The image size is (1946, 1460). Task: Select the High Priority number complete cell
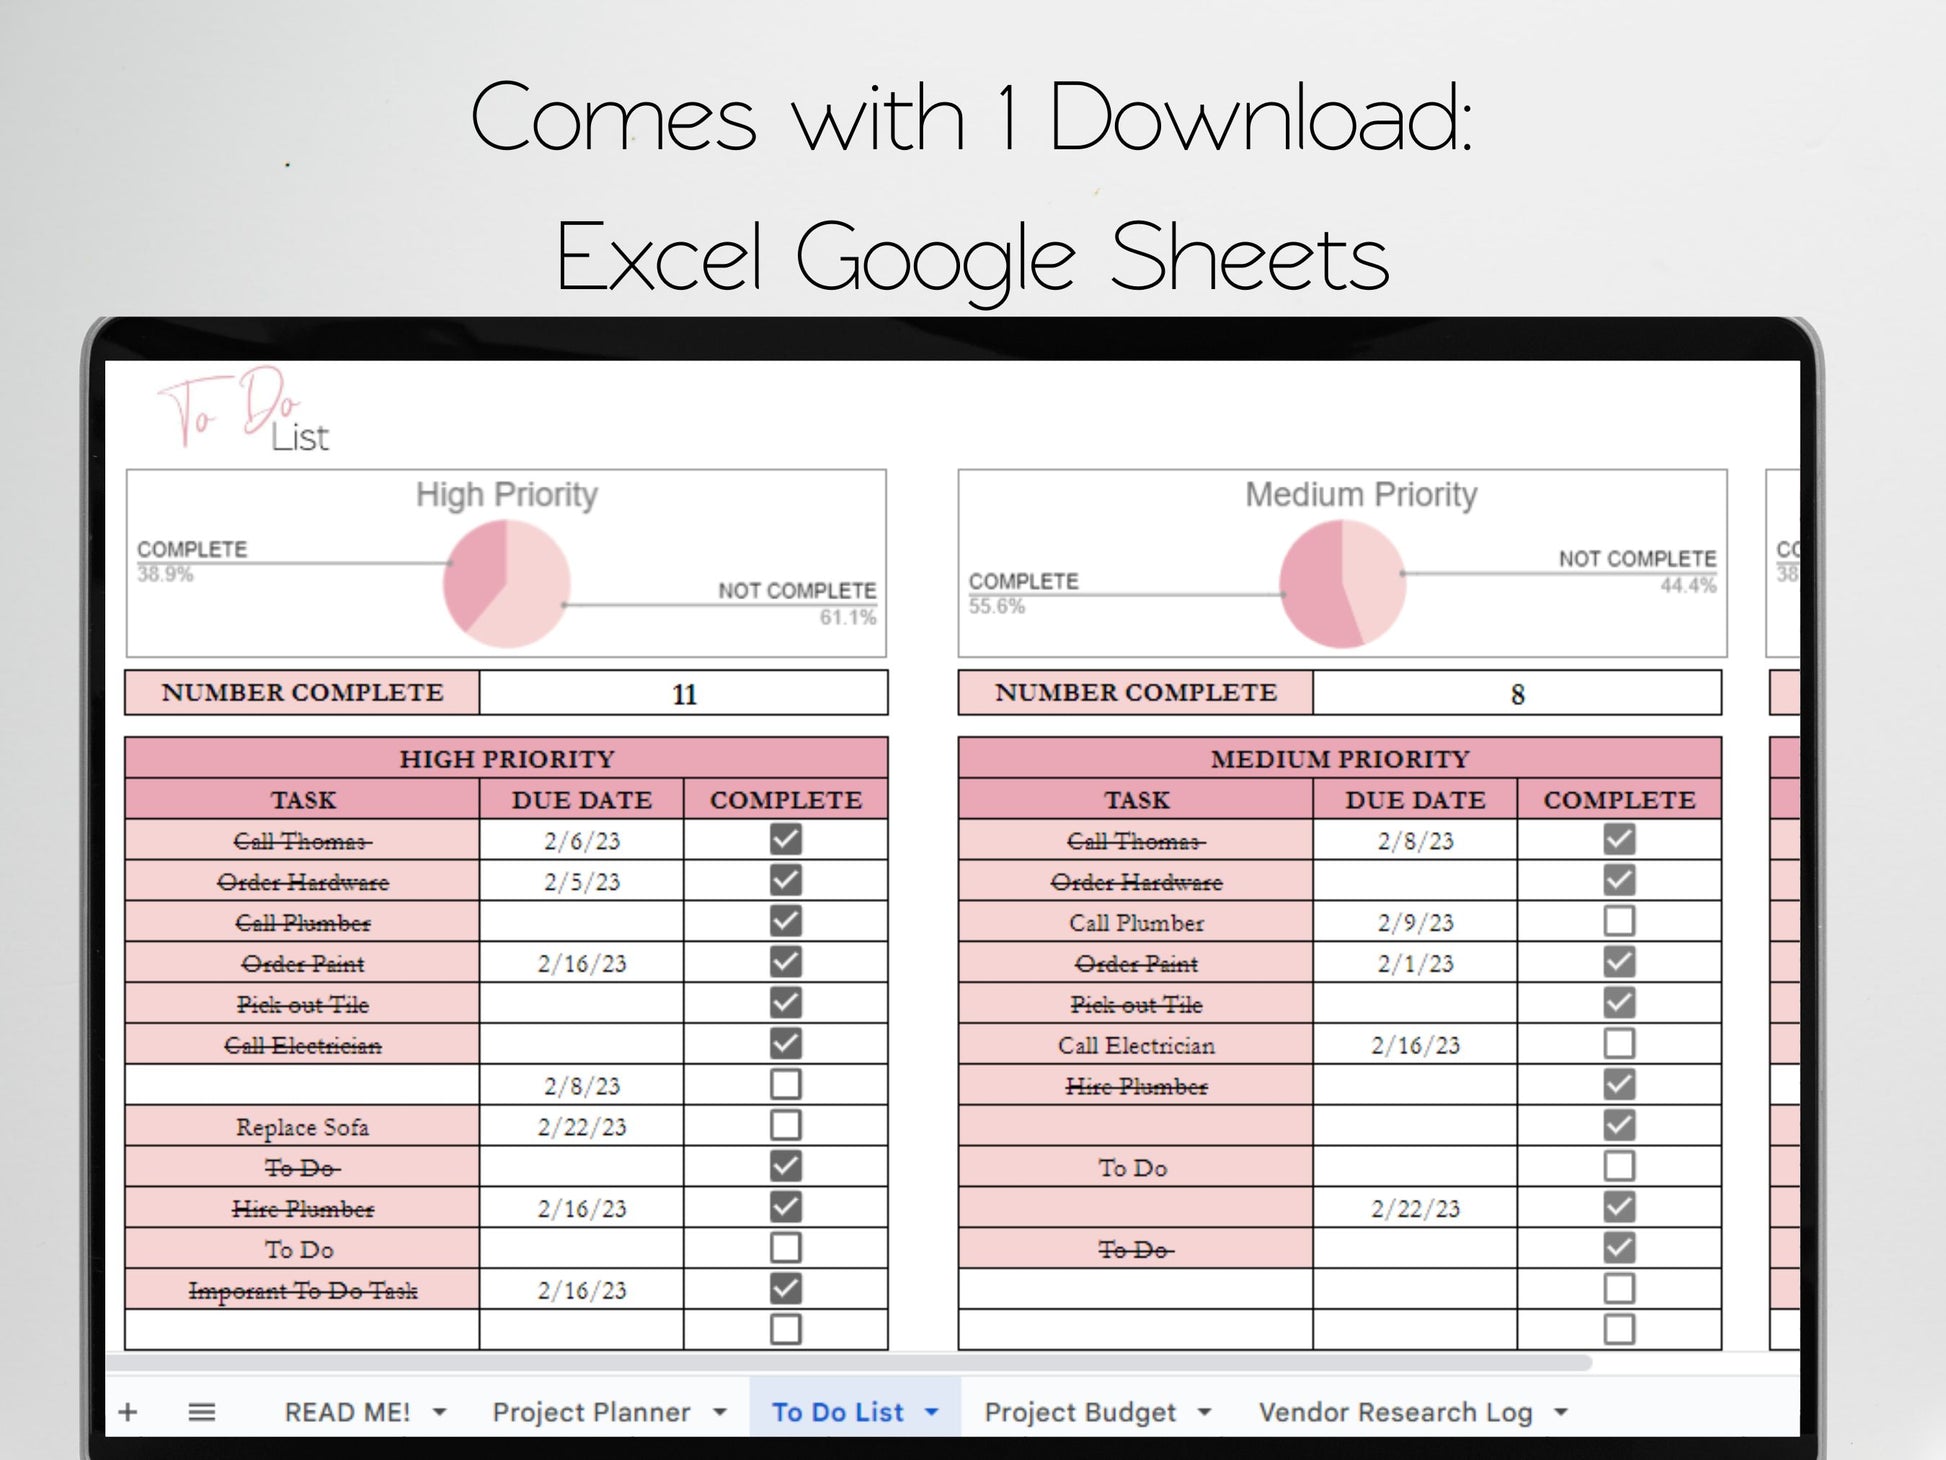[683, 693]
